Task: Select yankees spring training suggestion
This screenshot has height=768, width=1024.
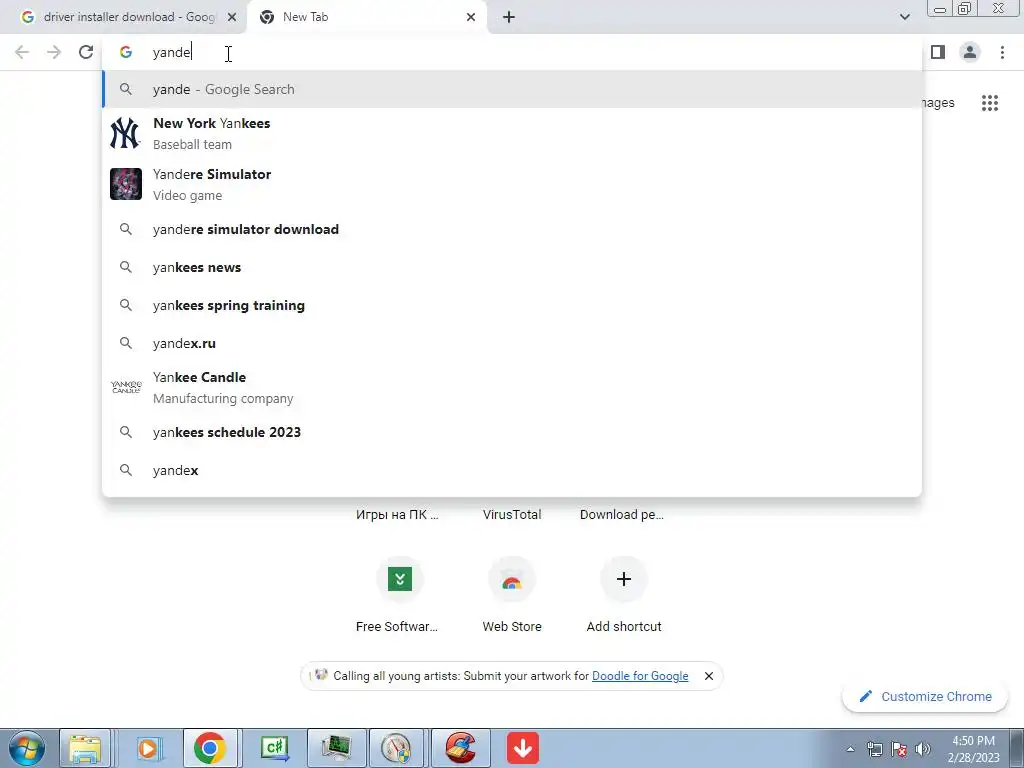Action: point(512,305)
